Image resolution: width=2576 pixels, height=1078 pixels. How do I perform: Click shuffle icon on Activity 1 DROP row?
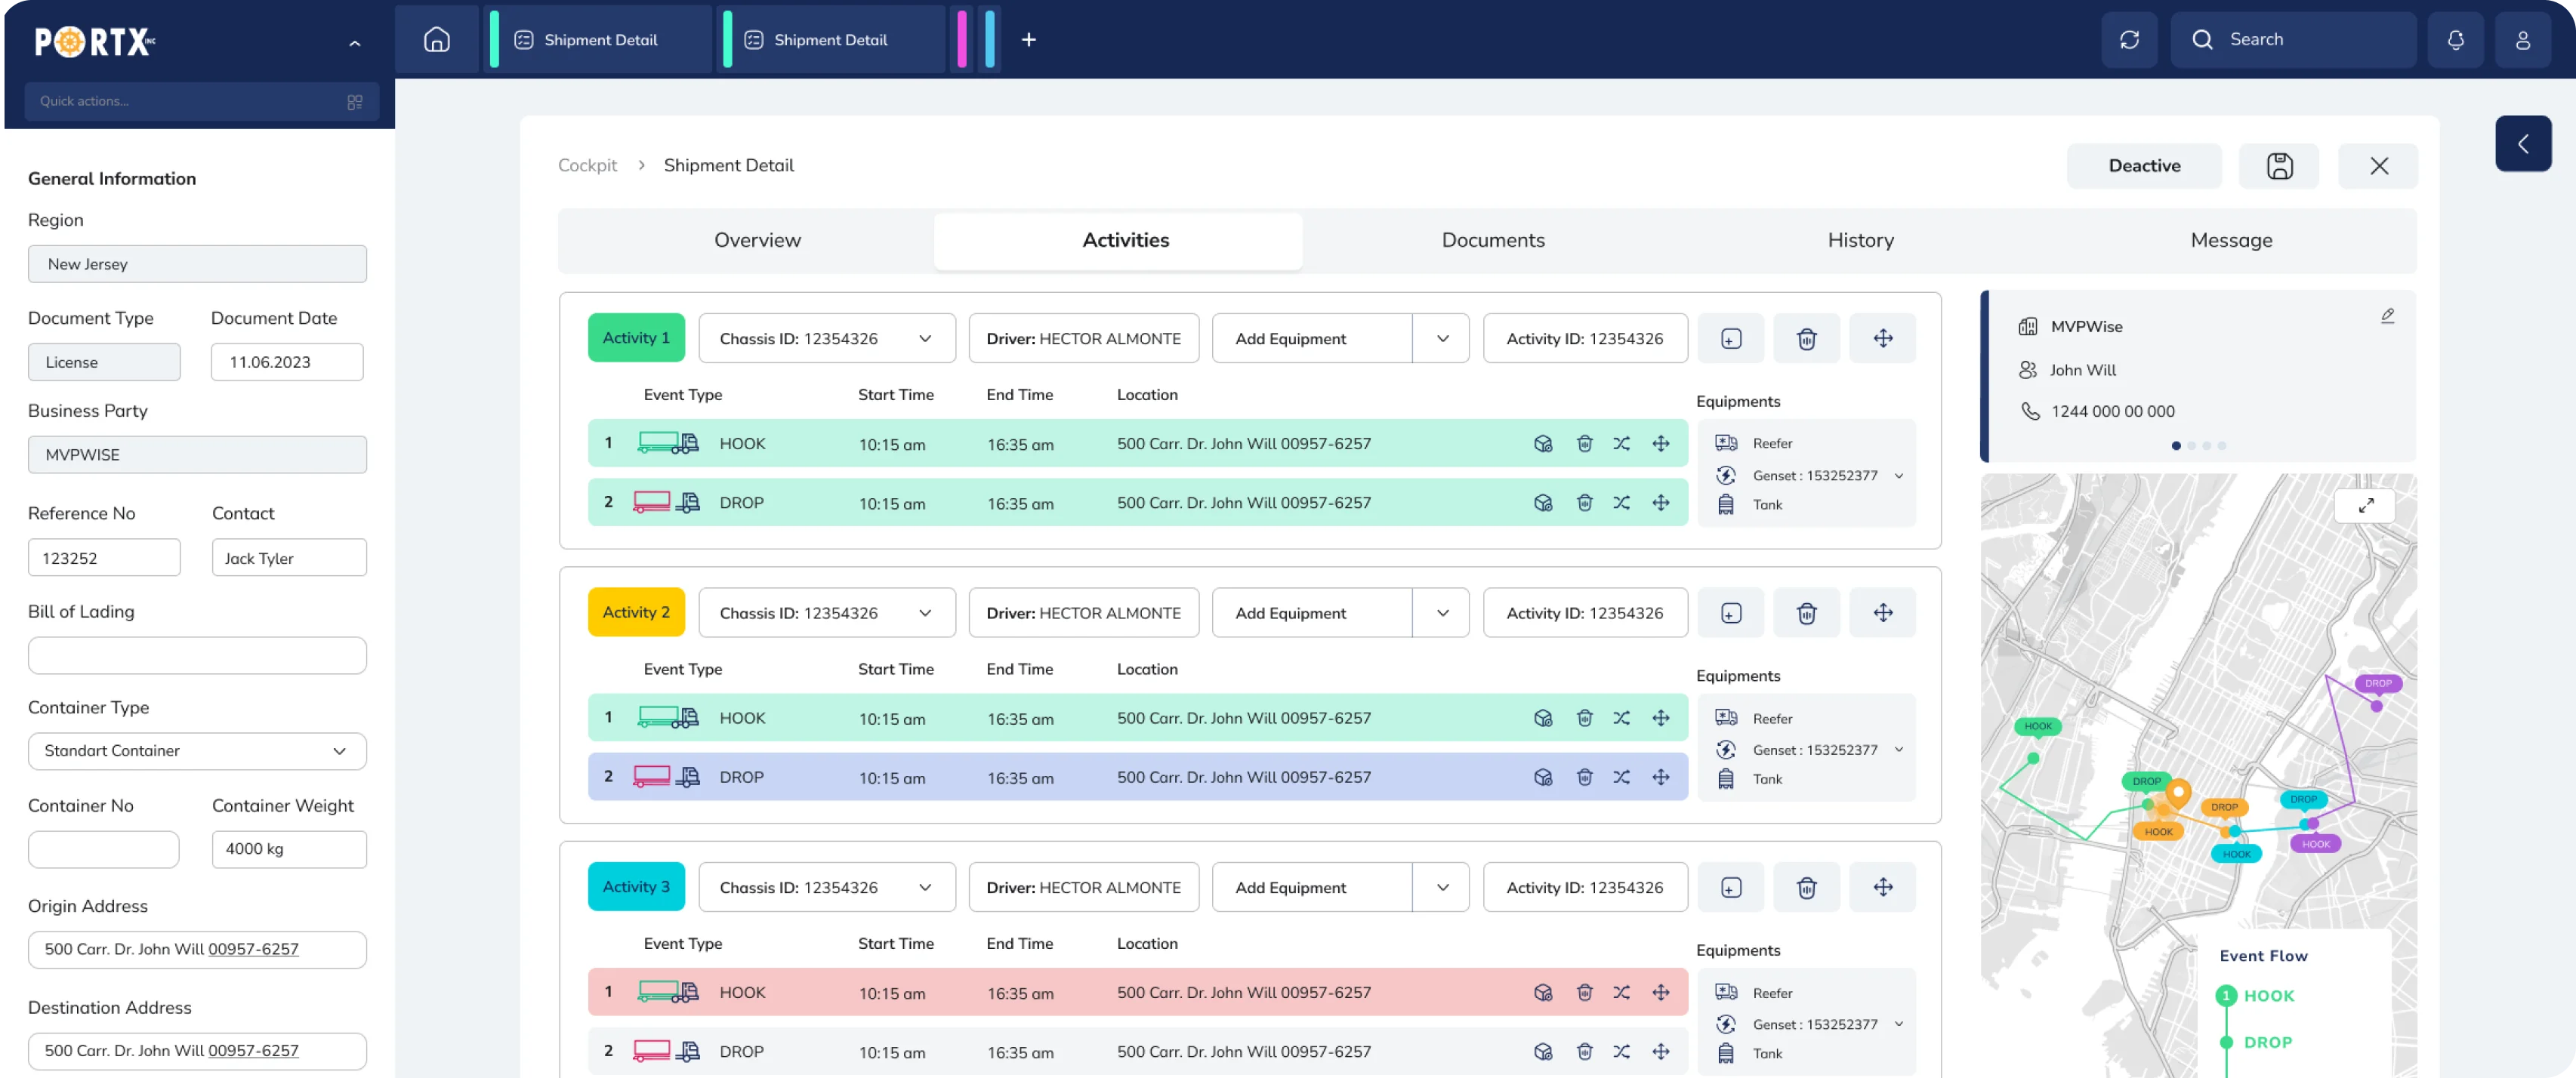[1621, 503]
